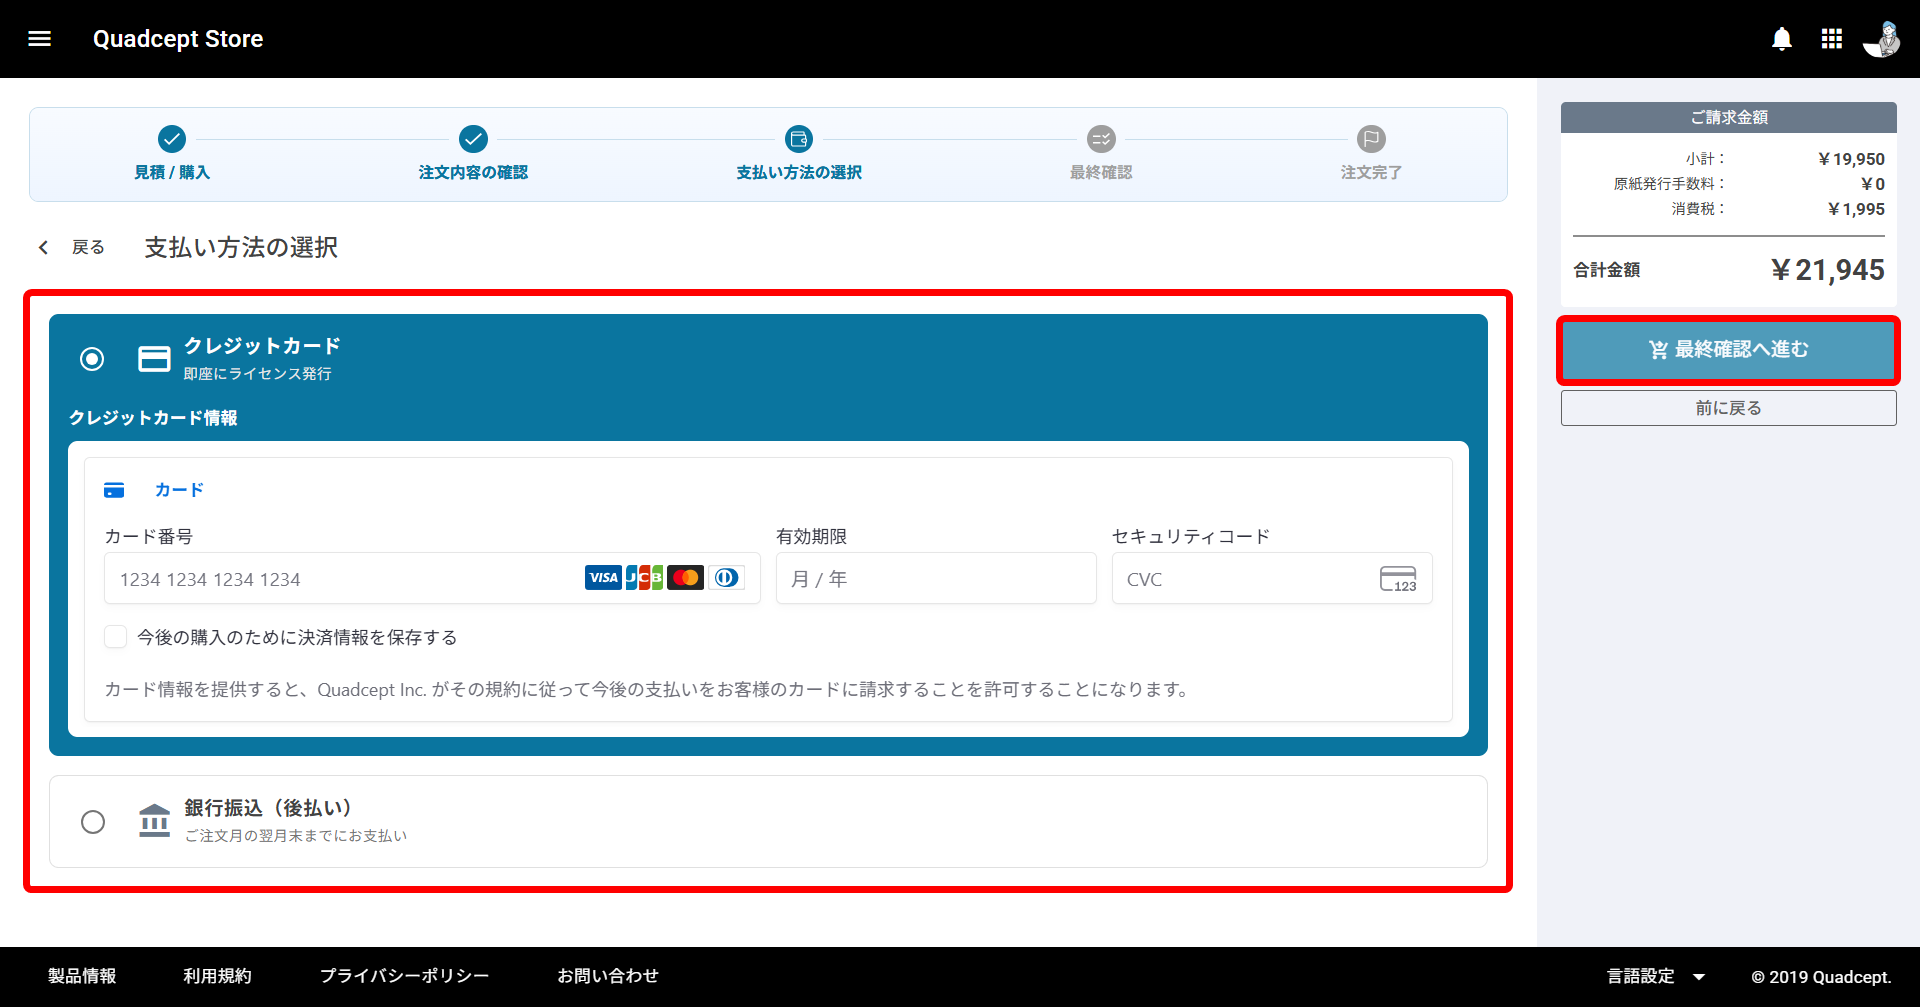Open the 言語設定 dropdown
Viewport: 1920px width, 1007px height.
click(x=1655, y=976)
